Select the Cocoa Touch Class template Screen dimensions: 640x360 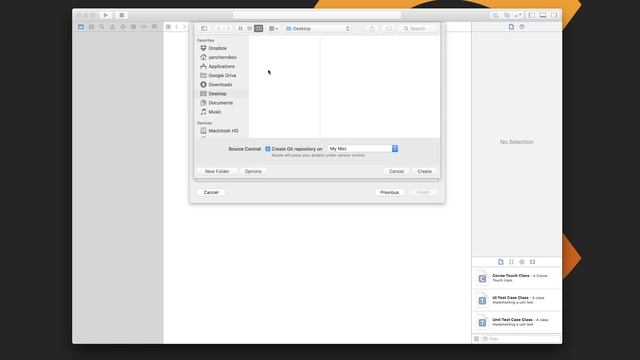click(517, 278)
